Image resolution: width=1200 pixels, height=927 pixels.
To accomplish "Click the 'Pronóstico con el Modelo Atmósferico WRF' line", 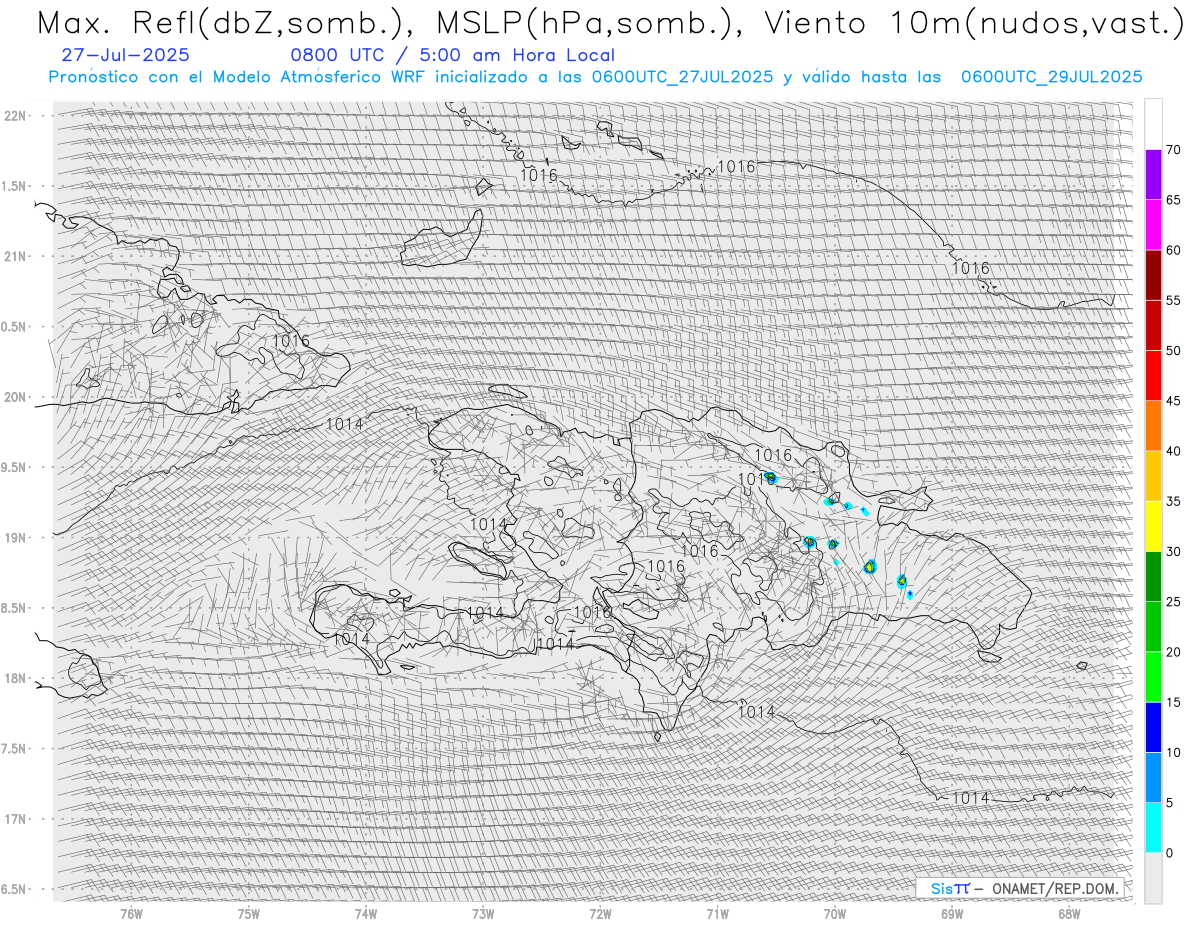I will [596, 77].
